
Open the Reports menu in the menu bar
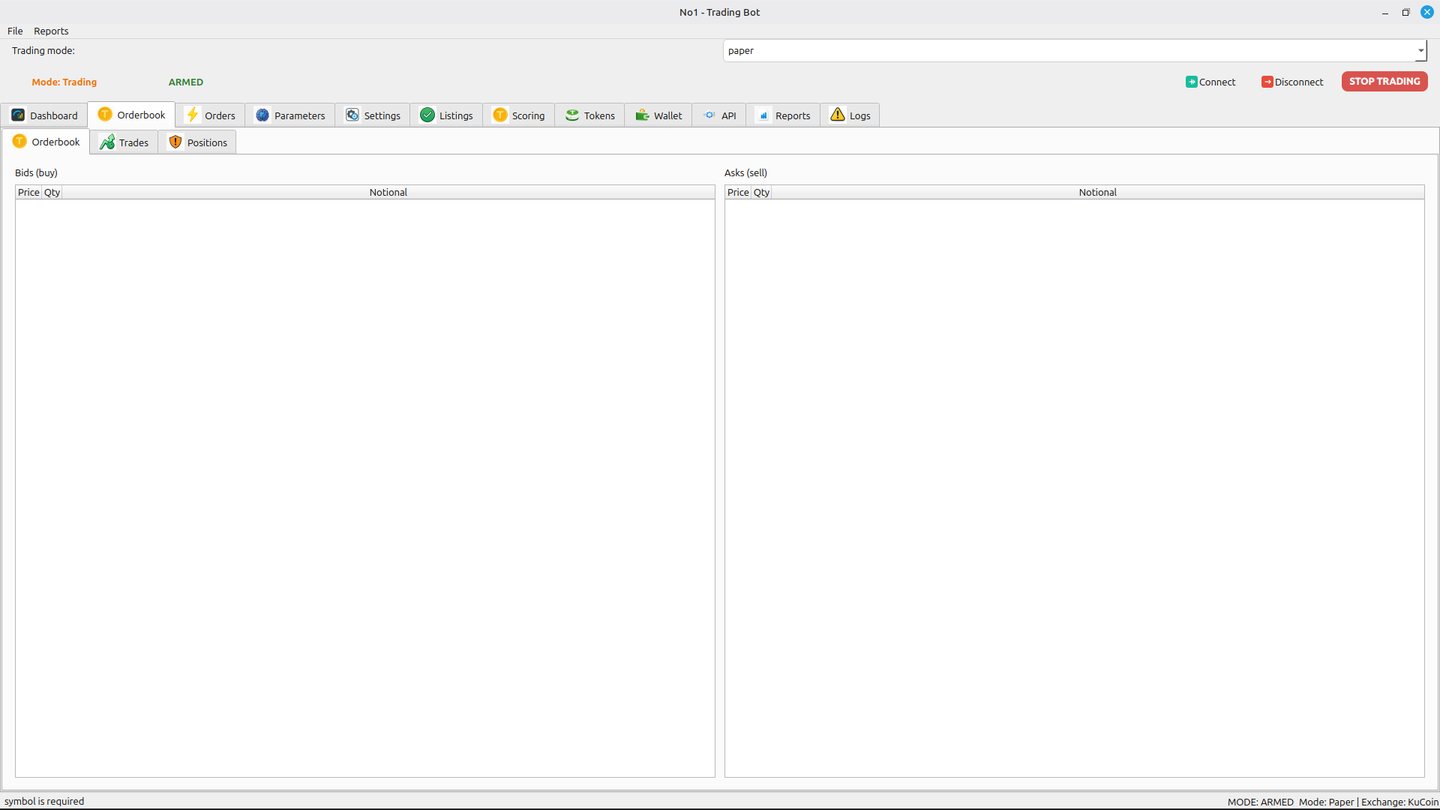pyautogui.click(x=51, y=31)
